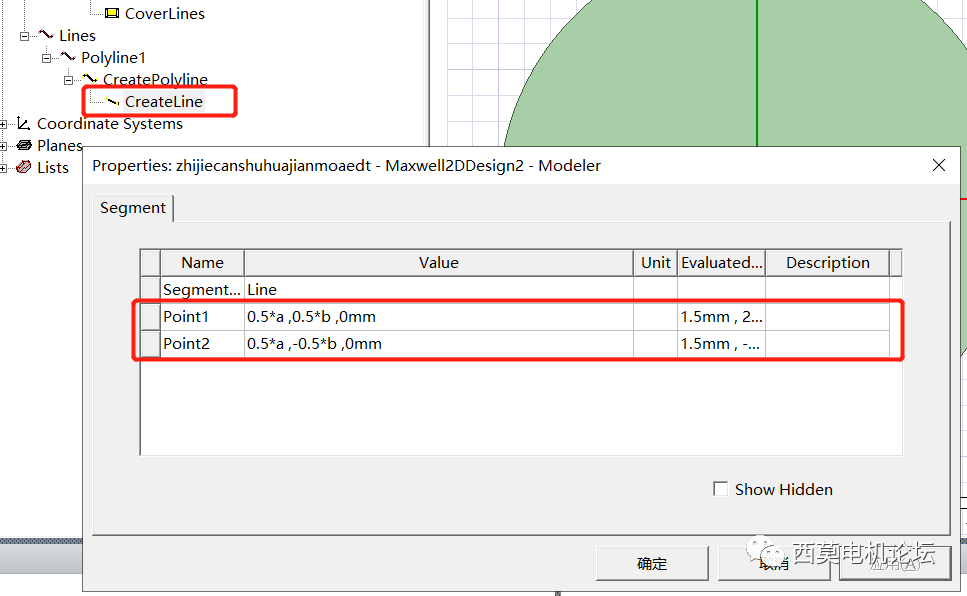Select the Lines folder label
Viewport: 967px width, 596px height.
77,36
